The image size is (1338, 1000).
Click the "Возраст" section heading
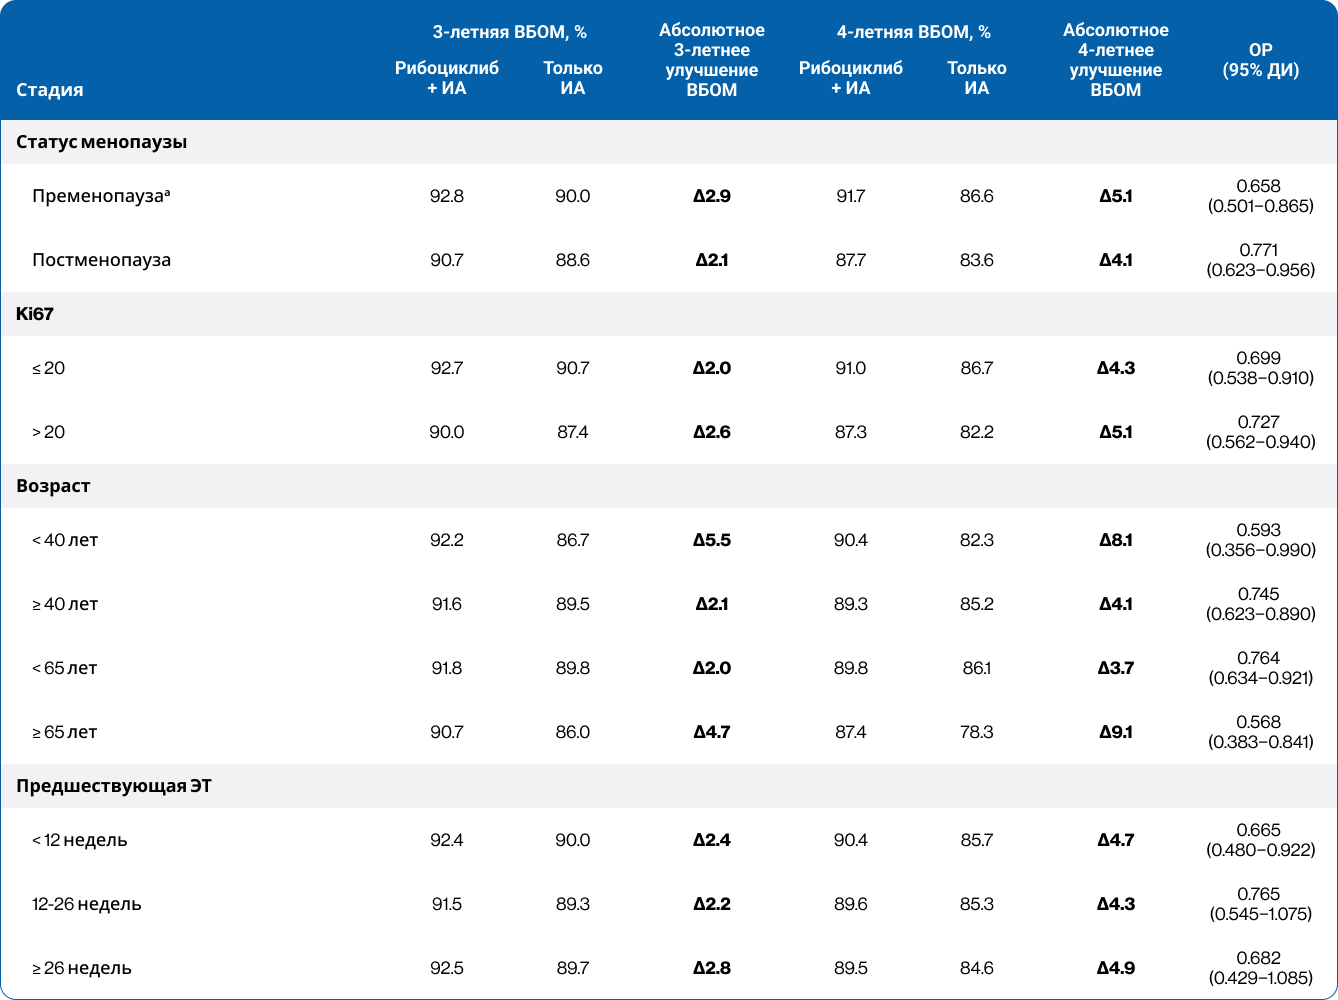(53, 486)
